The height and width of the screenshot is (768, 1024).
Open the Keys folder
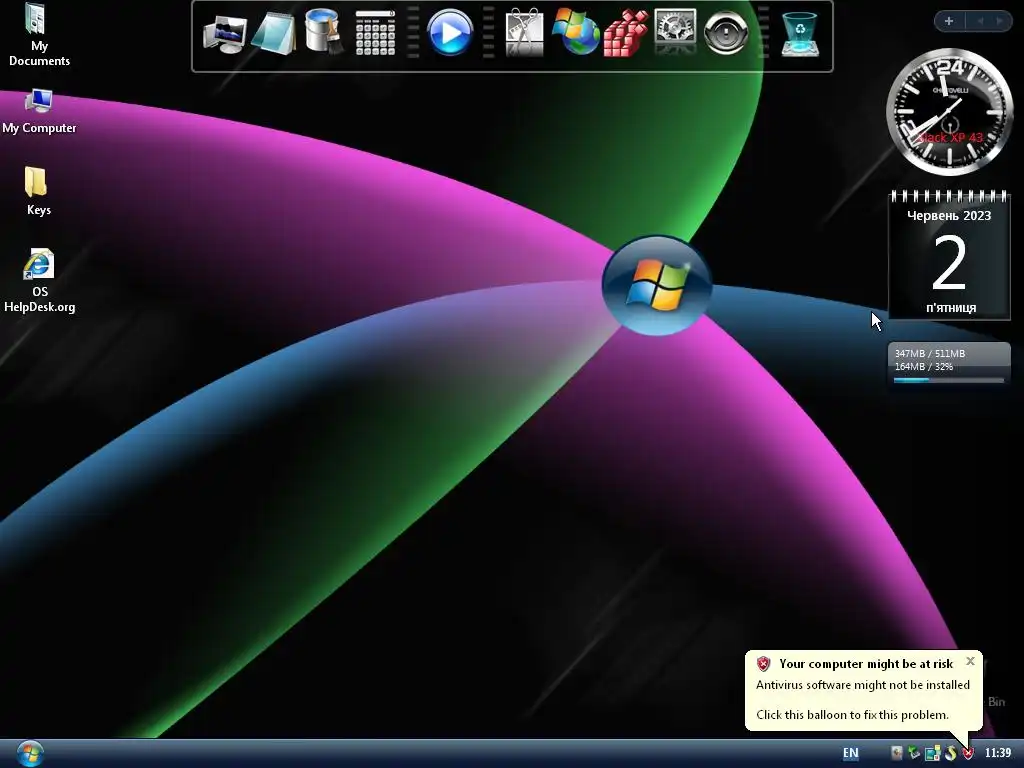pos(38,191)
